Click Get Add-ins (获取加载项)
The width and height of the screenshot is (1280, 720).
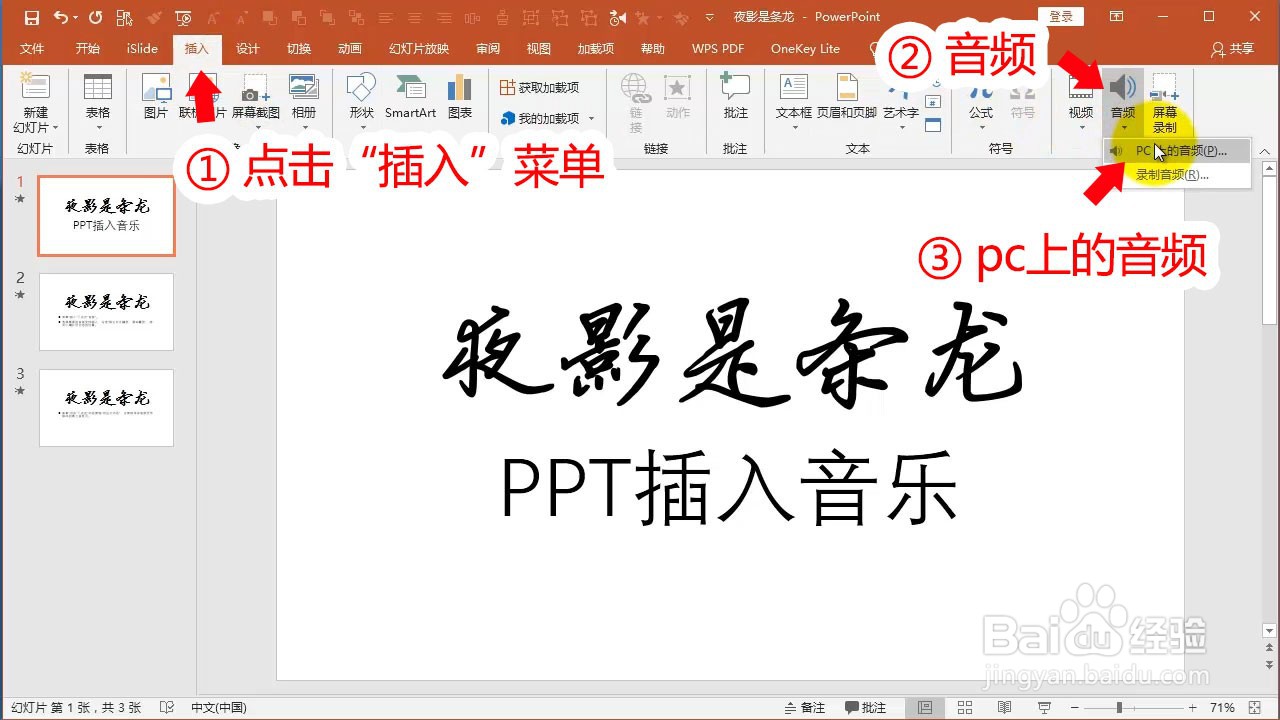pyautogui.click(x=540, y=88)
